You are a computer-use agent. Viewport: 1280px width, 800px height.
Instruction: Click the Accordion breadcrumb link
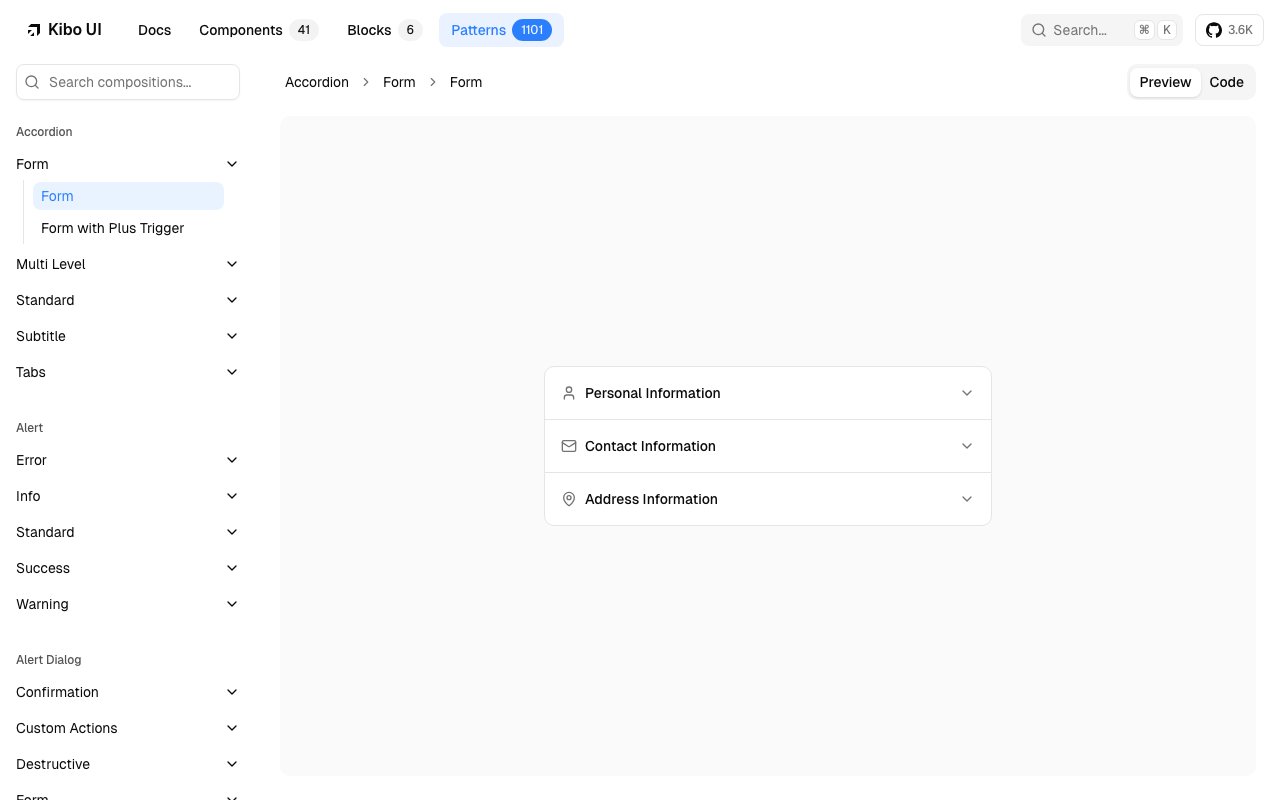[x=317, y=82]
